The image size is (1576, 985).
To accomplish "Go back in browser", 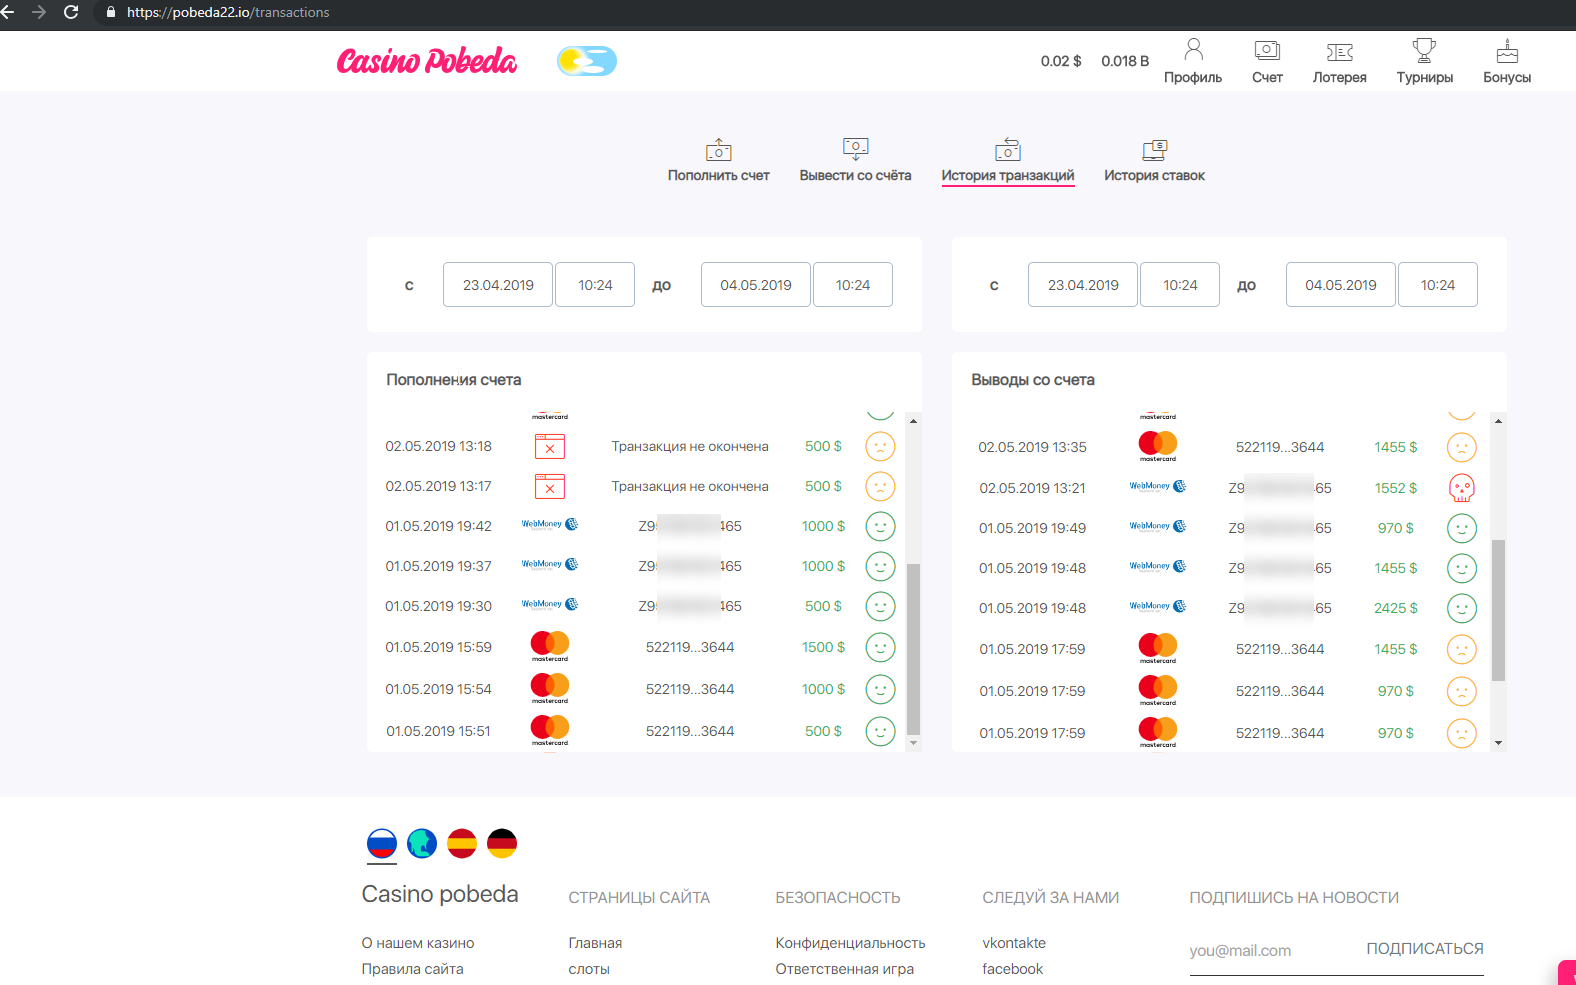I will click(x=8, y=12).
